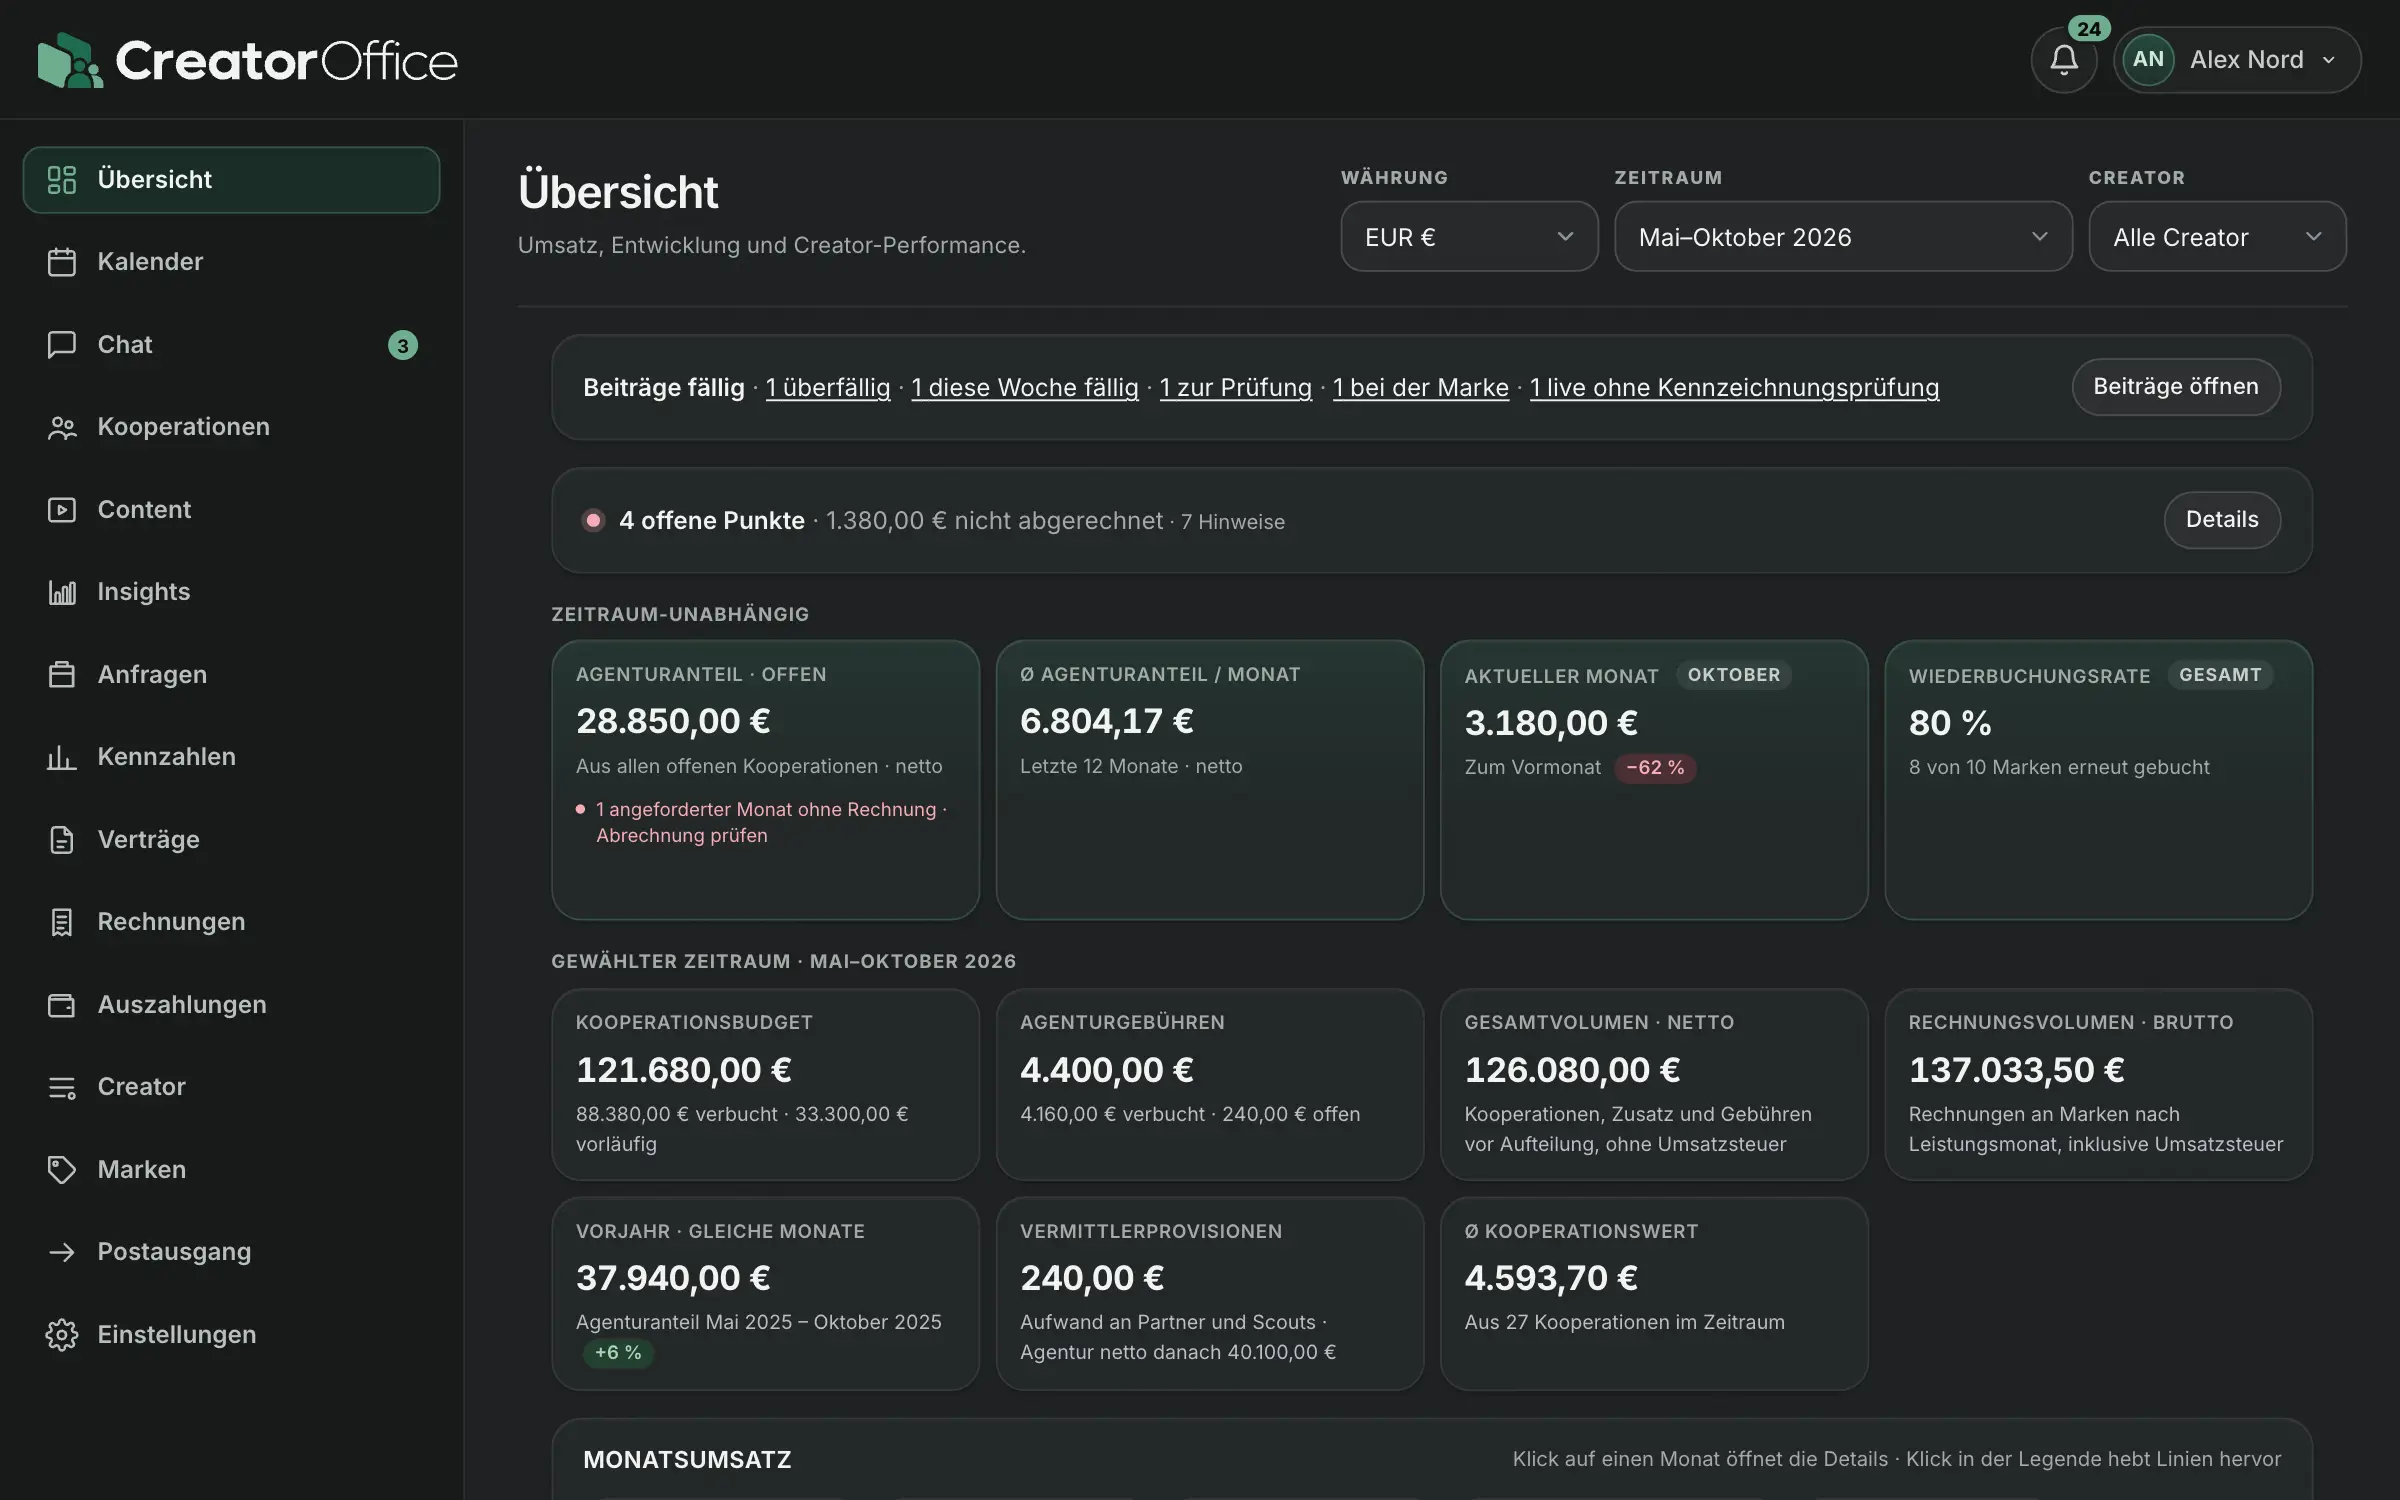Click the Wiederbuchungsrate 80 % card

(2099, 780)
